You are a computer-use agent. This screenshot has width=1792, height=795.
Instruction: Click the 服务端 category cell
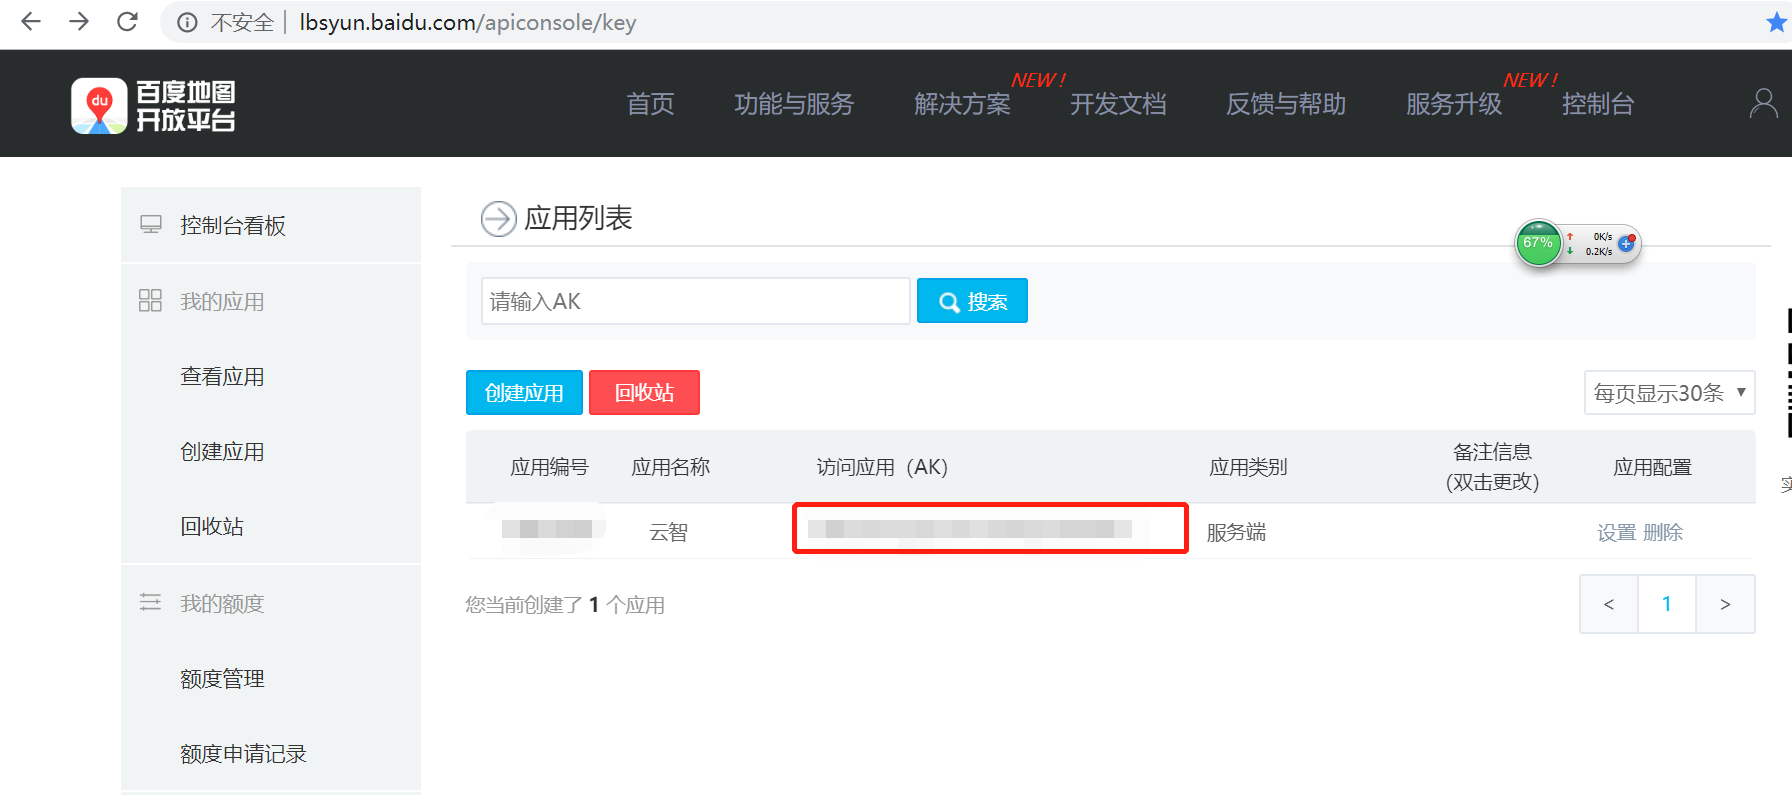point(1236,532)
